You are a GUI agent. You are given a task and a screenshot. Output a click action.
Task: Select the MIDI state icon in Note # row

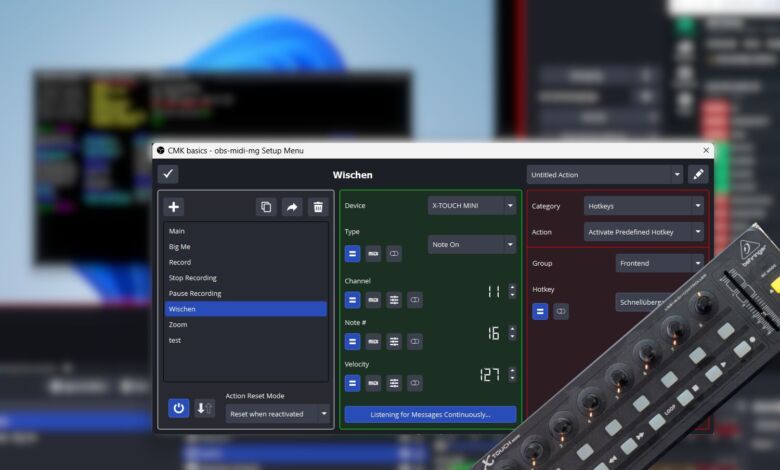pos(373,342)
